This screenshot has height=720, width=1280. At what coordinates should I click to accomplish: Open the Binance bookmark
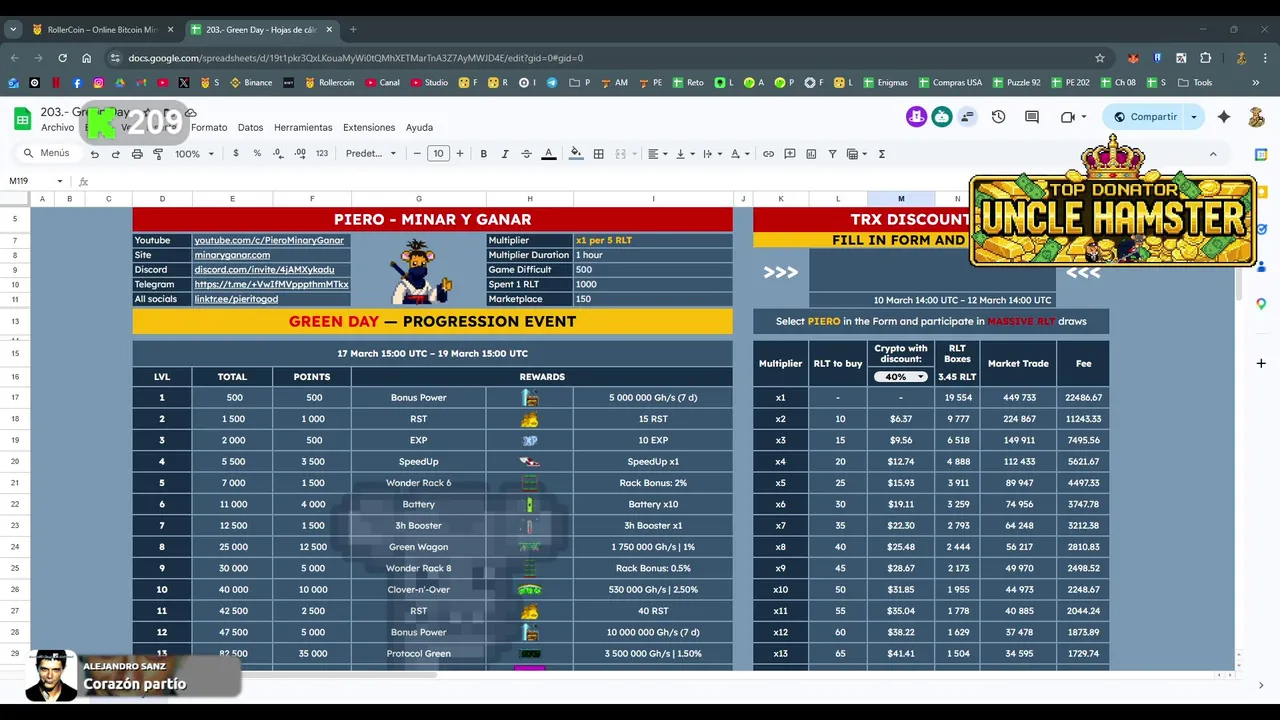251,82
